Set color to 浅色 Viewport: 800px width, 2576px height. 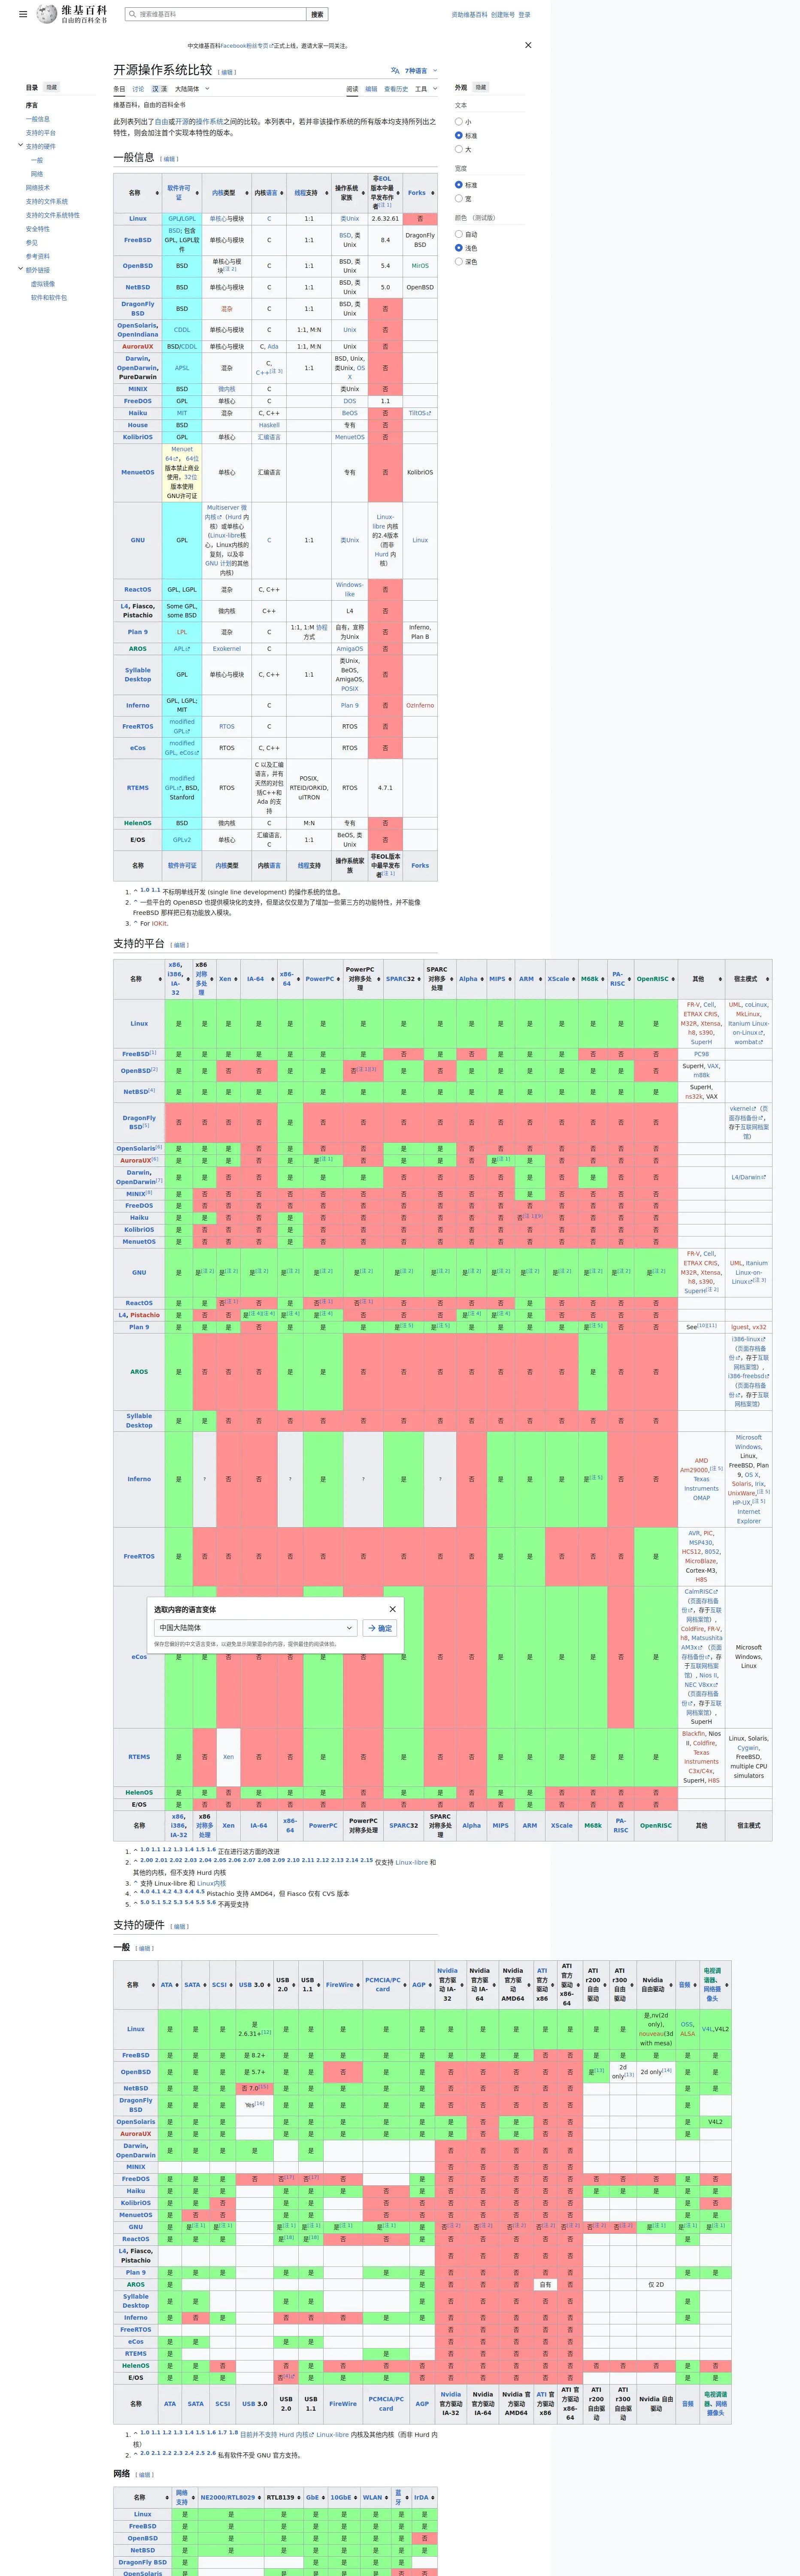[x=458, y=248]
